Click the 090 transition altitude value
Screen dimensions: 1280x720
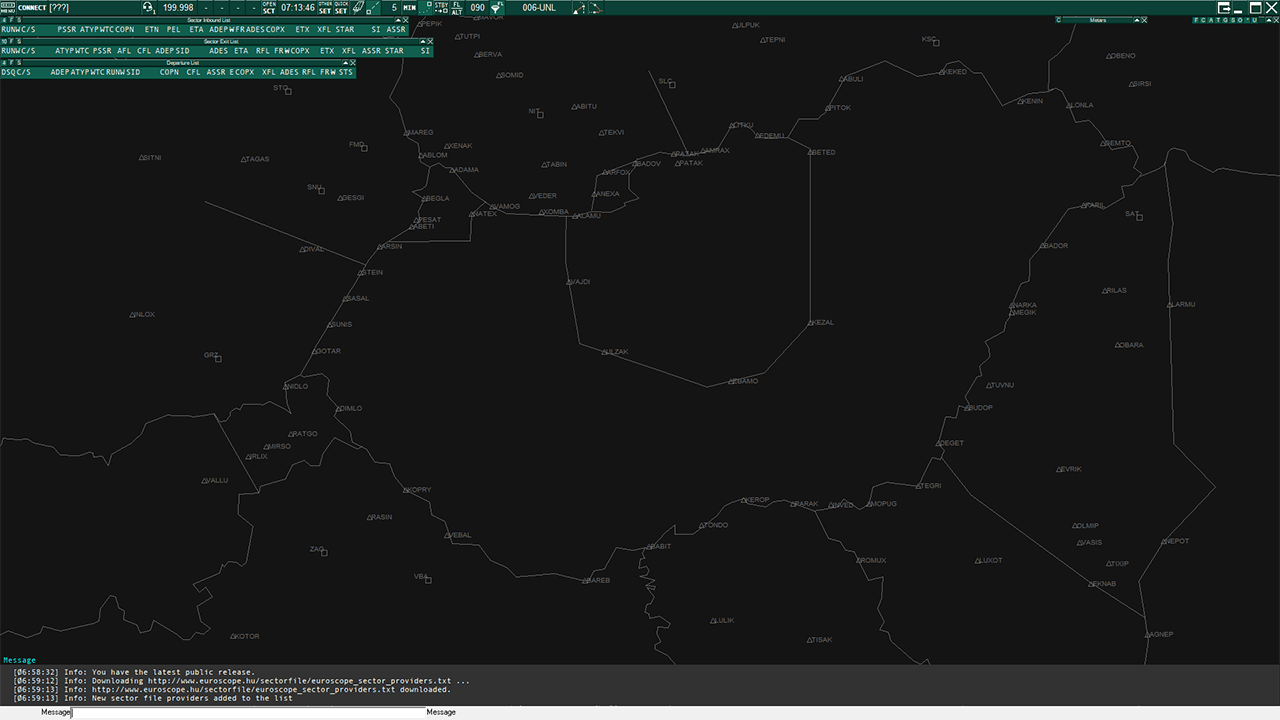[x=478, y=8]
